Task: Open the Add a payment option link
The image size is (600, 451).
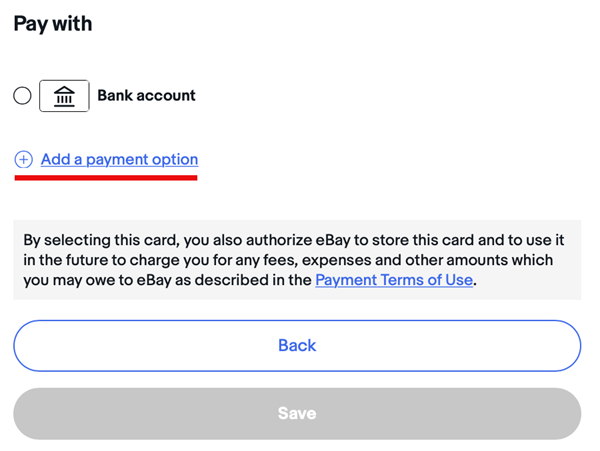Action: 119,160
